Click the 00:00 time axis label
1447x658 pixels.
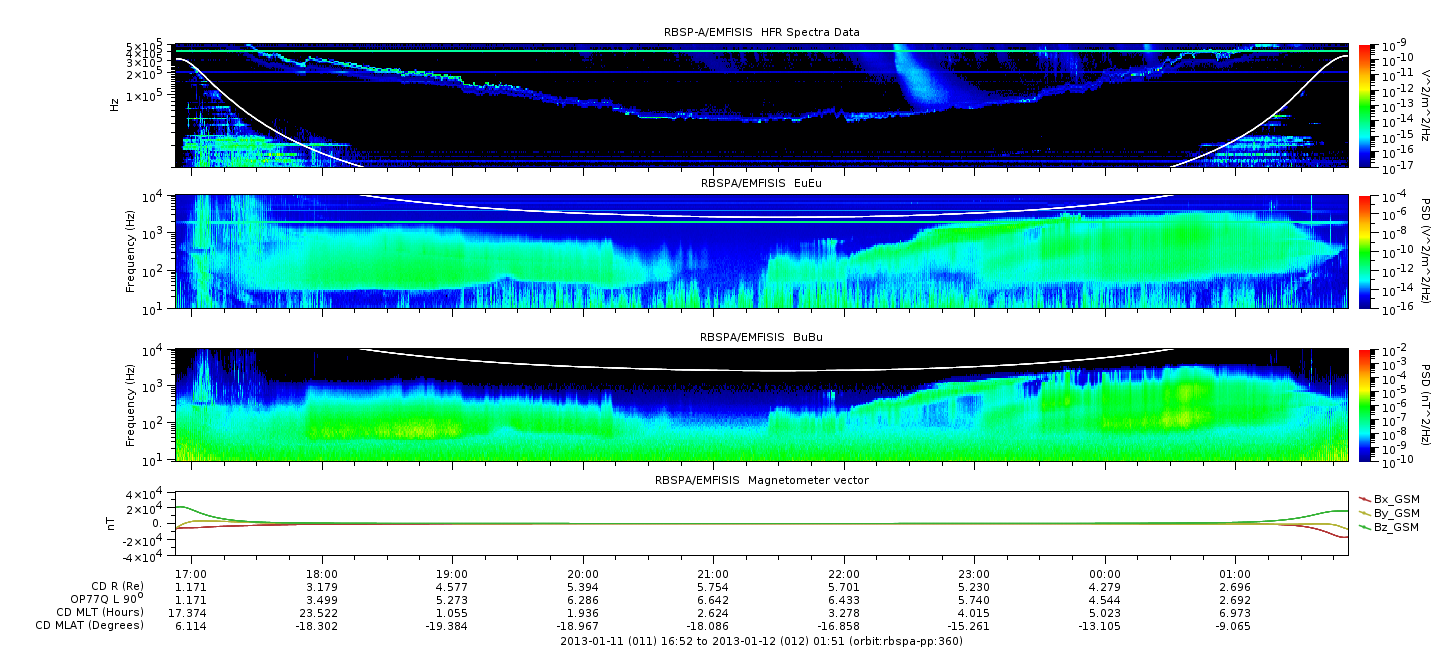point(1104,576)
